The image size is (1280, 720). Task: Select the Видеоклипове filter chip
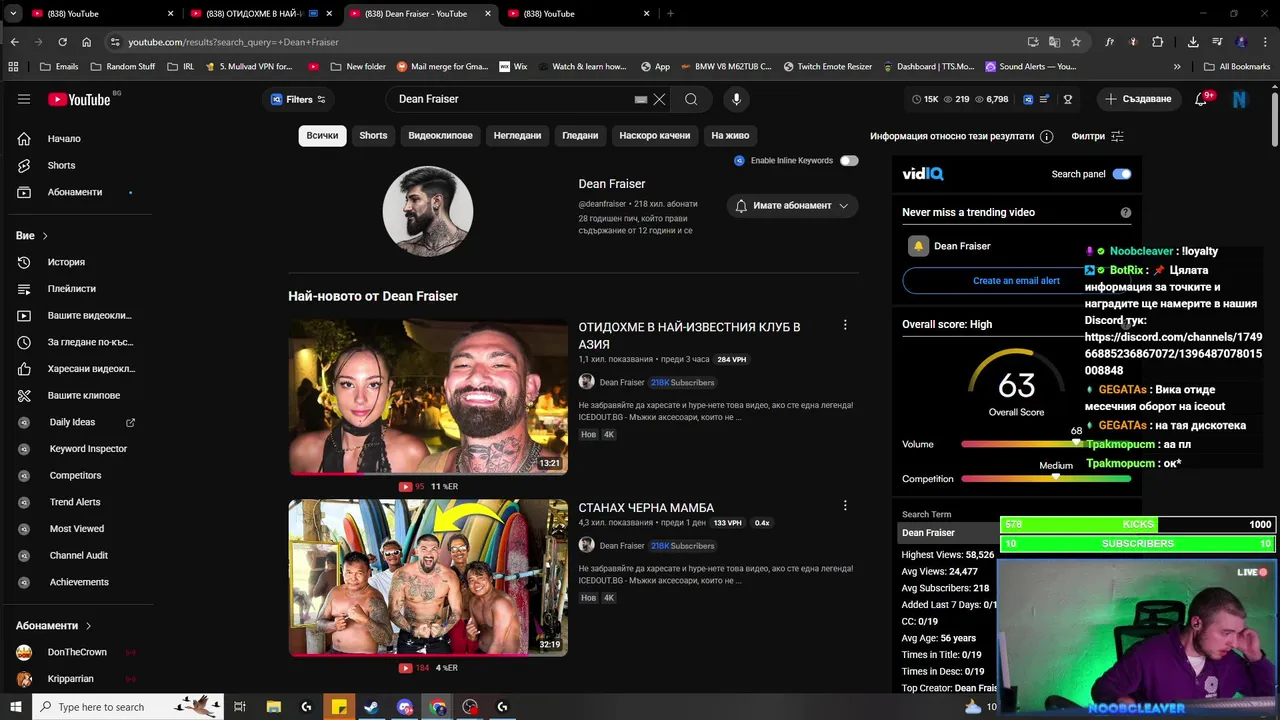click(440, 136)
